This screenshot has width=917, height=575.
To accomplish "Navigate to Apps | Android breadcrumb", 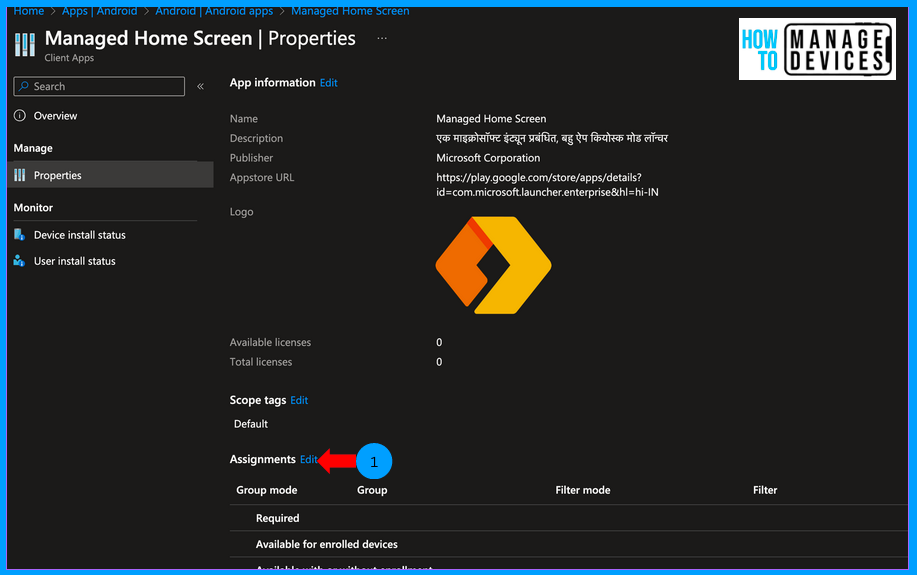I will [99, 11].
